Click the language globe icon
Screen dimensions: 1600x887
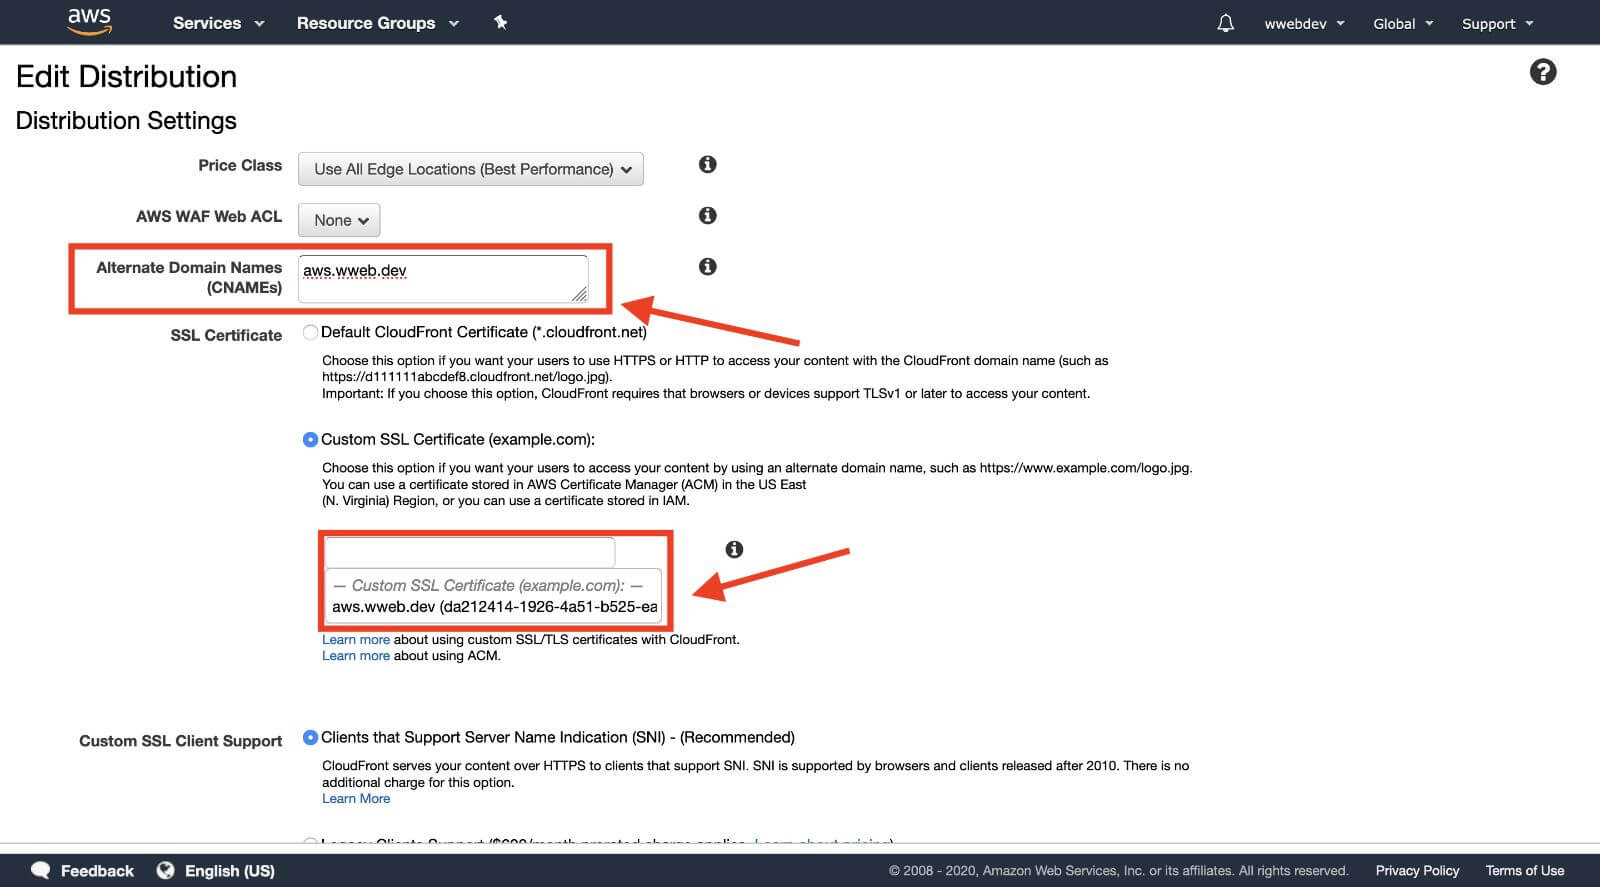click(166, 870)
